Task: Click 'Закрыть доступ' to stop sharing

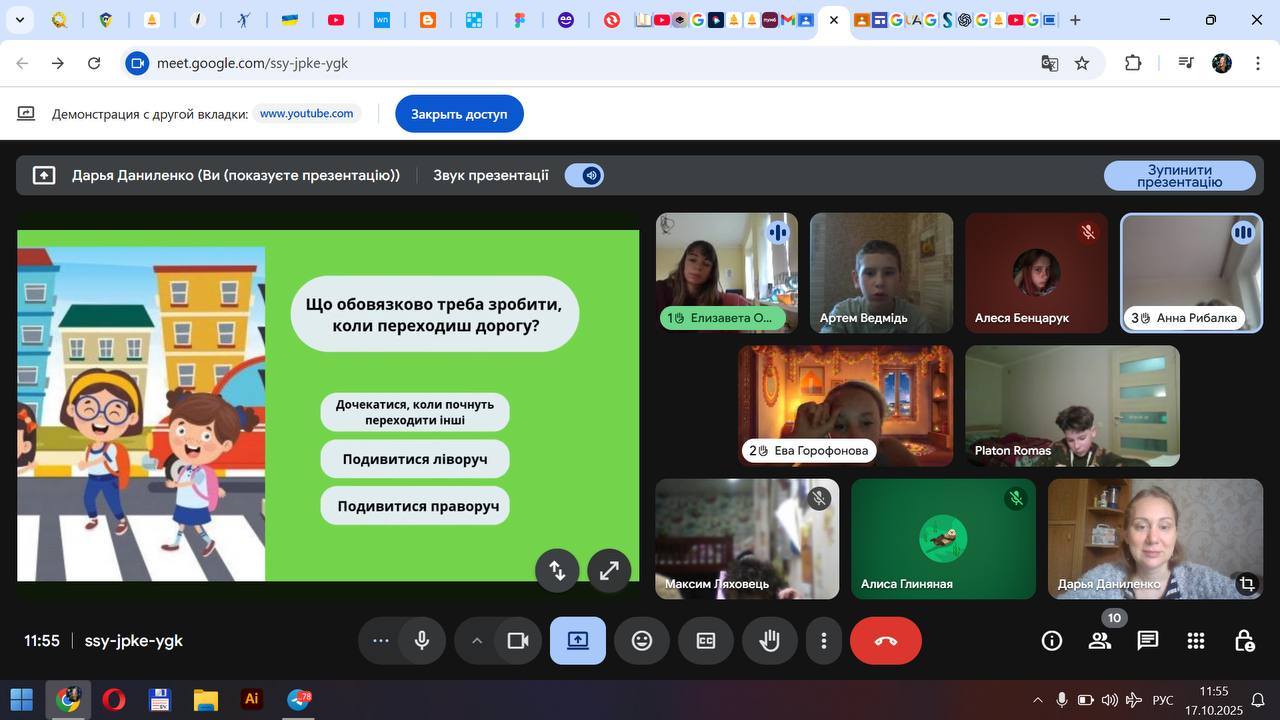Action: (x=459, y=114)
